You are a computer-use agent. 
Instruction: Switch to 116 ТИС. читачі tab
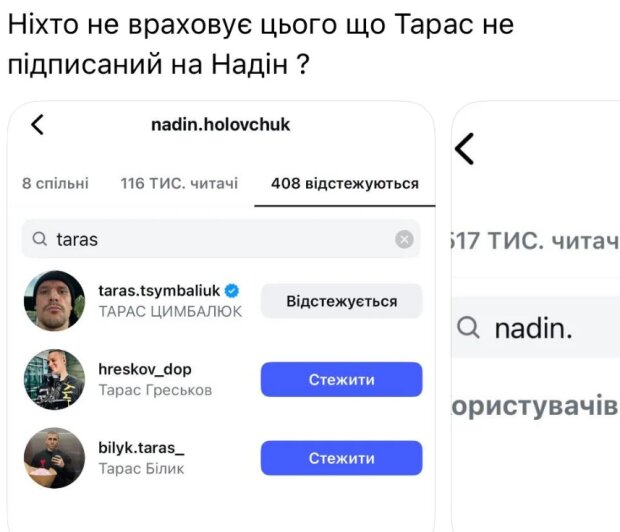coord(179,184)
